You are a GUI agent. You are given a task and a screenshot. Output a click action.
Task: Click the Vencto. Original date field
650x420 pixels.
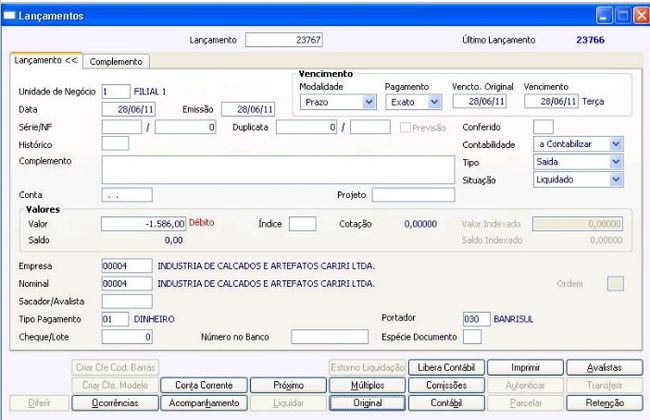point(480,101)
